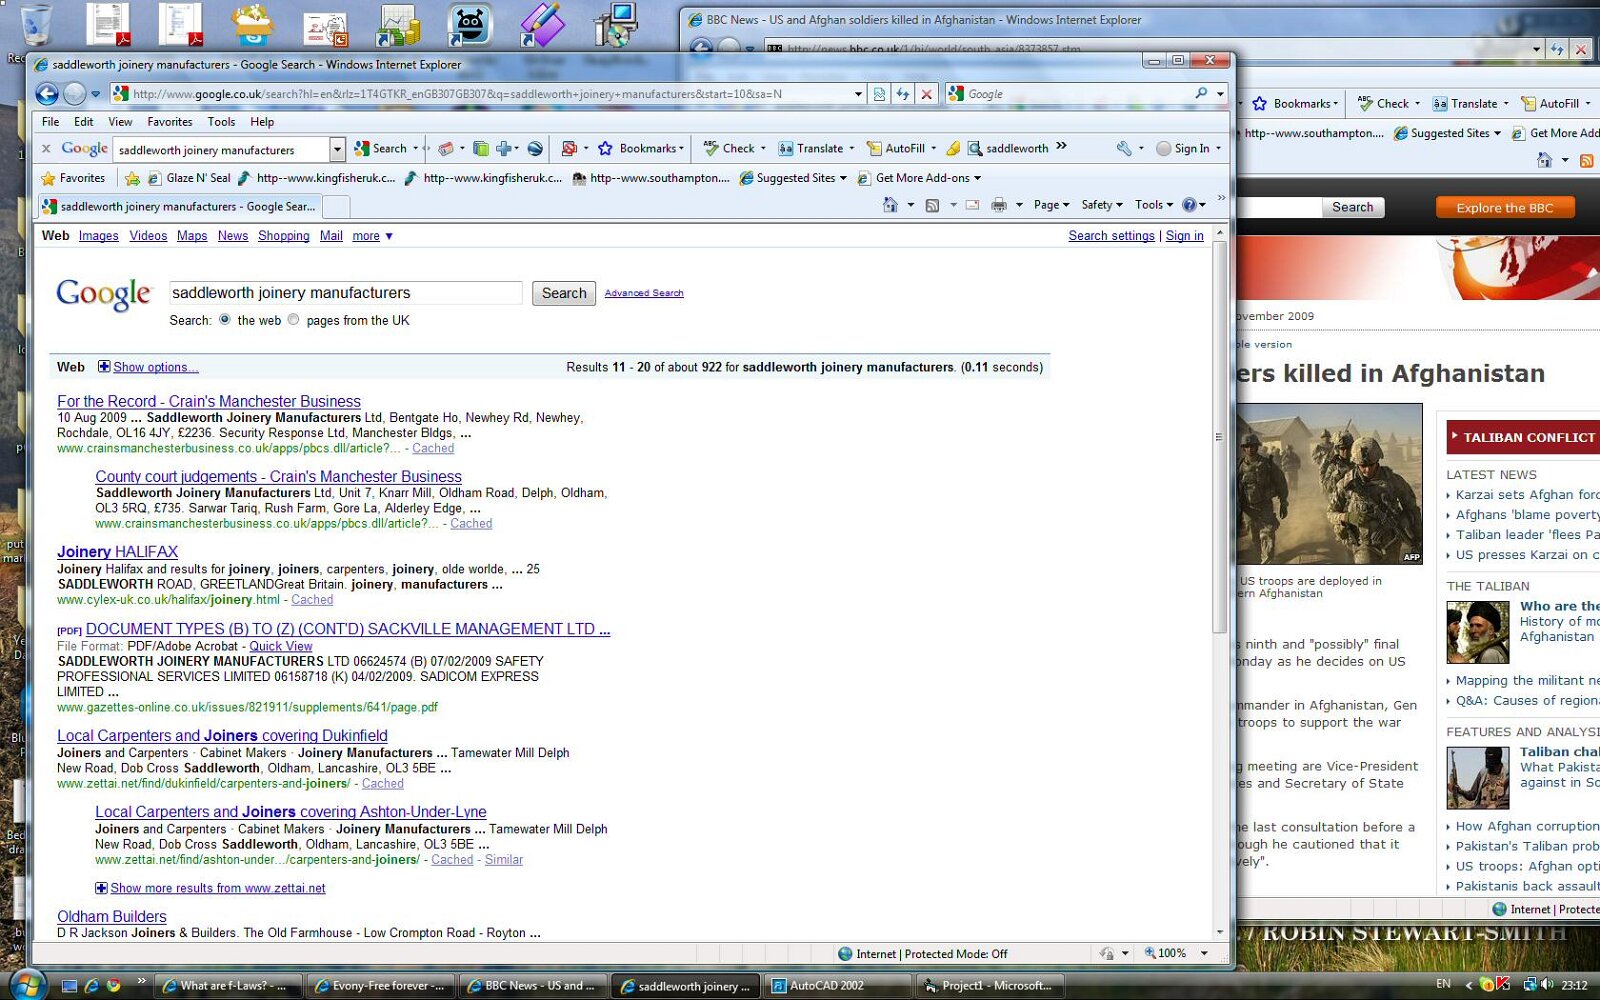
Task: Open the Page dropdown in command bar
Action: (1051, 205)
